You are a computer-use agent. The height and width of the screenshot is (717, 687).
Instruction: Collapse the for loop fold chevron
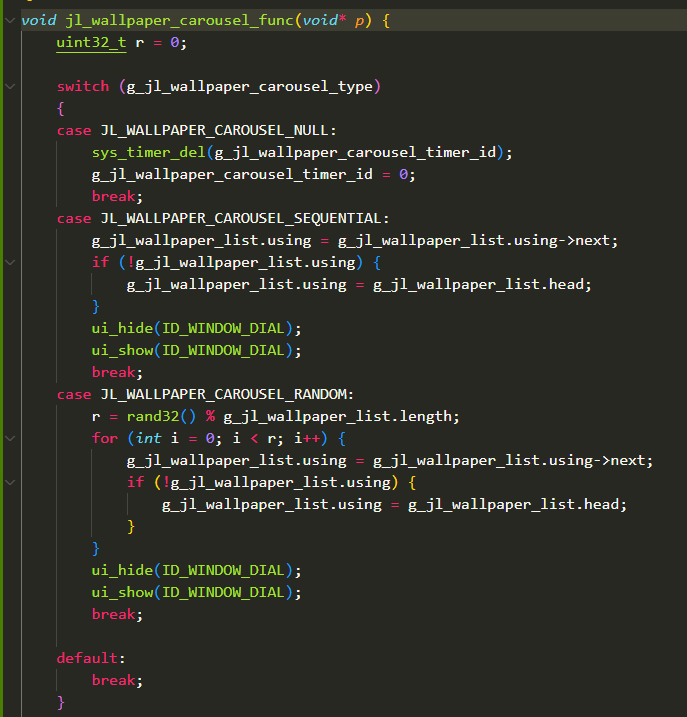click(x=10, y=439)
